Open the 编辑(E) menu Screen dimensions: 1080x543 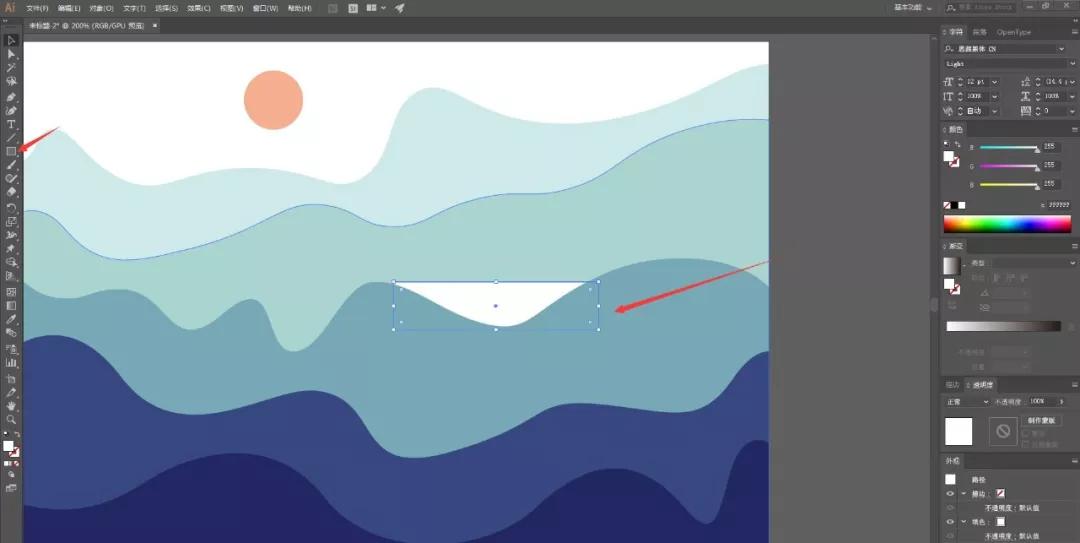click(69, 8)
